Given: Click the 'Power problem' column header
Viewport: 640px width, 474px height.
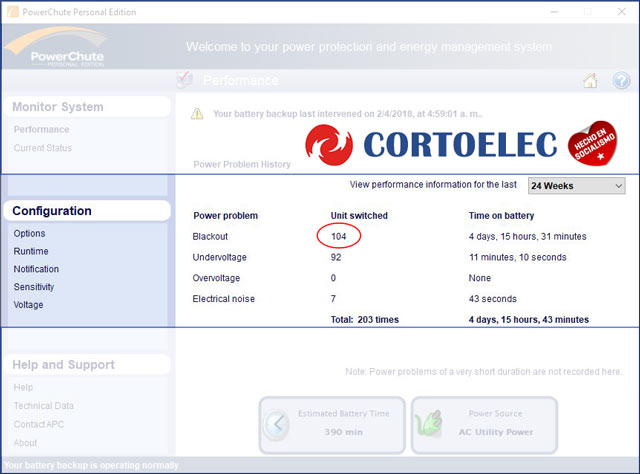Looking at the screenshot, I should pyautogui.click(x=226, y=216).
